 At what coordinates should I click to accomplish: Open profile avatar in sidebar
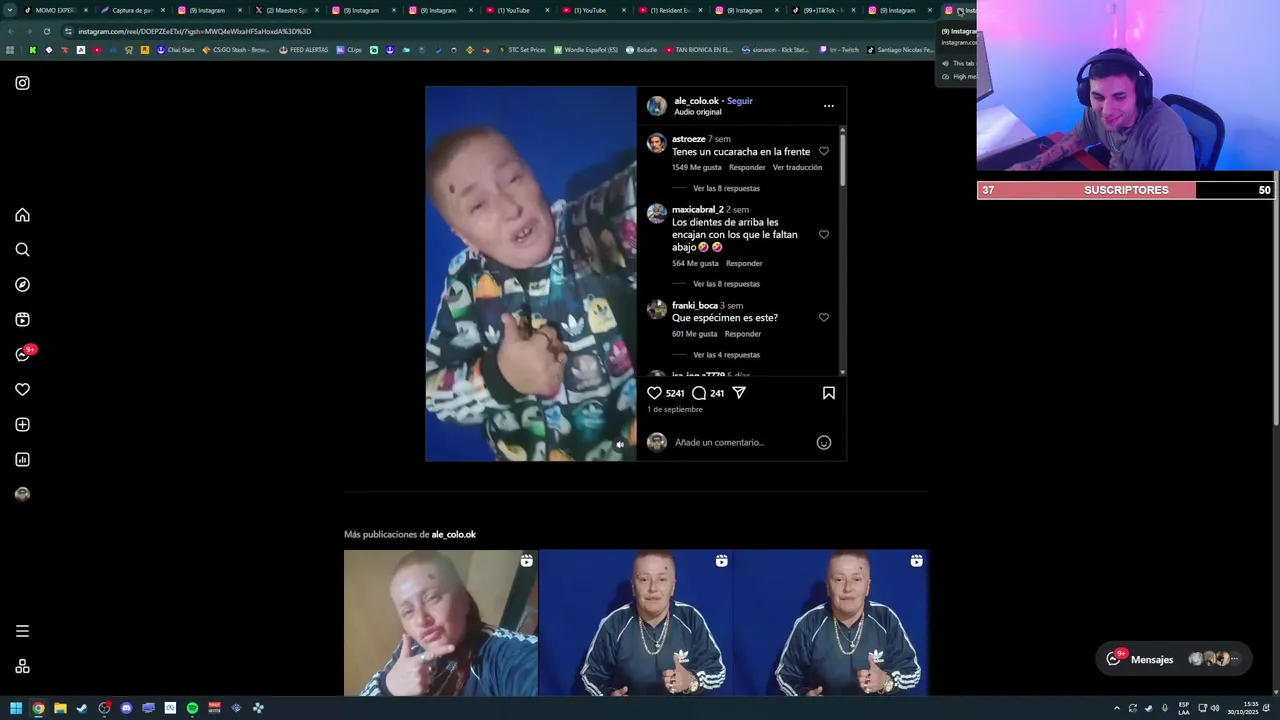(22, 494)
